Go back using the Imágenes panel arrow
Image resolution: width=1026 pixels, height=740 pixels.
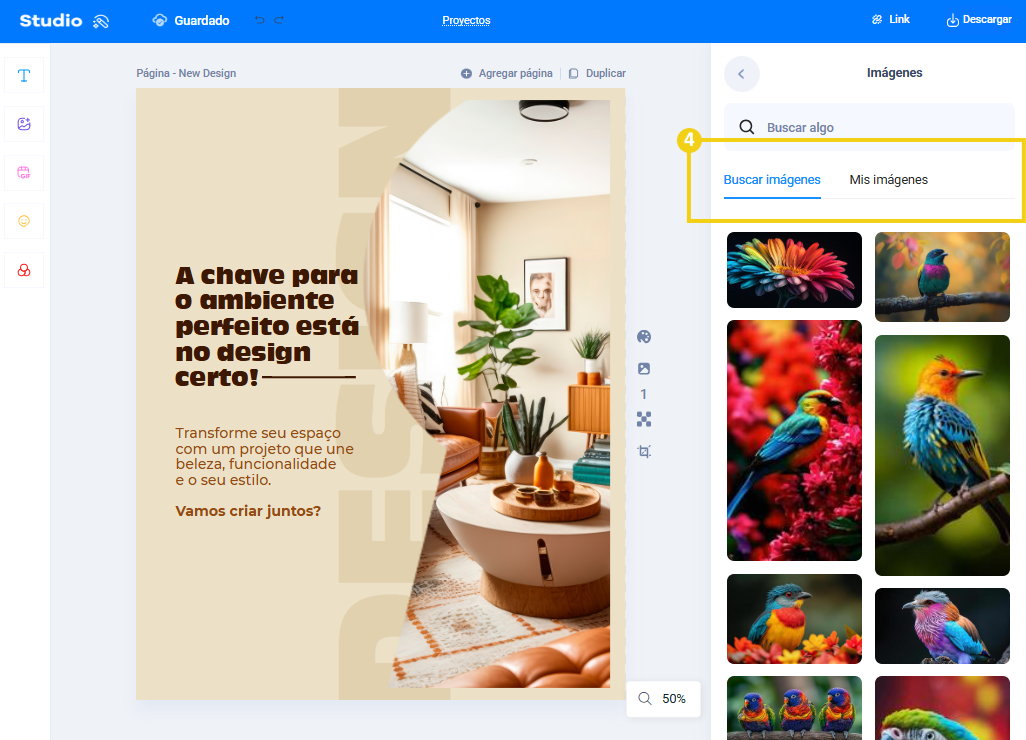[x=741, y=74]
